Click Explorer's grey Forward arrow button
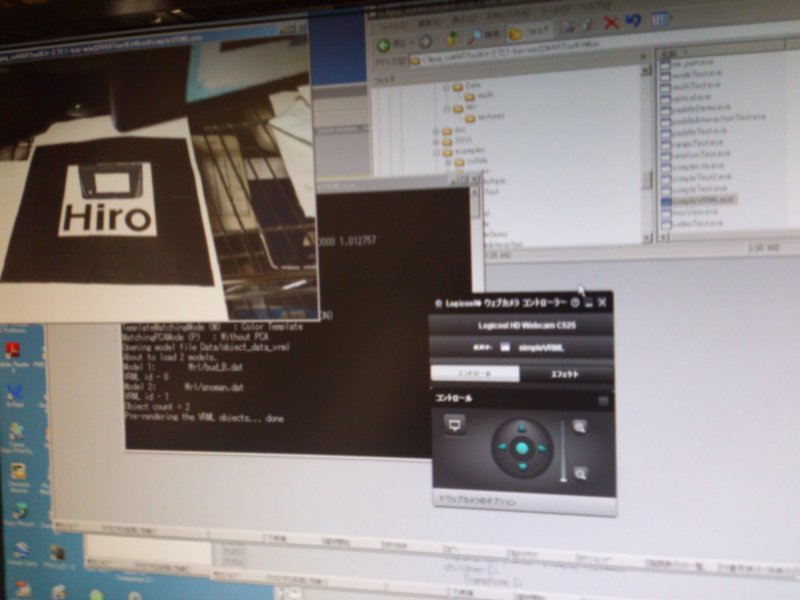Image resolution: width=800 pixels, height=600 pixels. click(x=425, y=42)
